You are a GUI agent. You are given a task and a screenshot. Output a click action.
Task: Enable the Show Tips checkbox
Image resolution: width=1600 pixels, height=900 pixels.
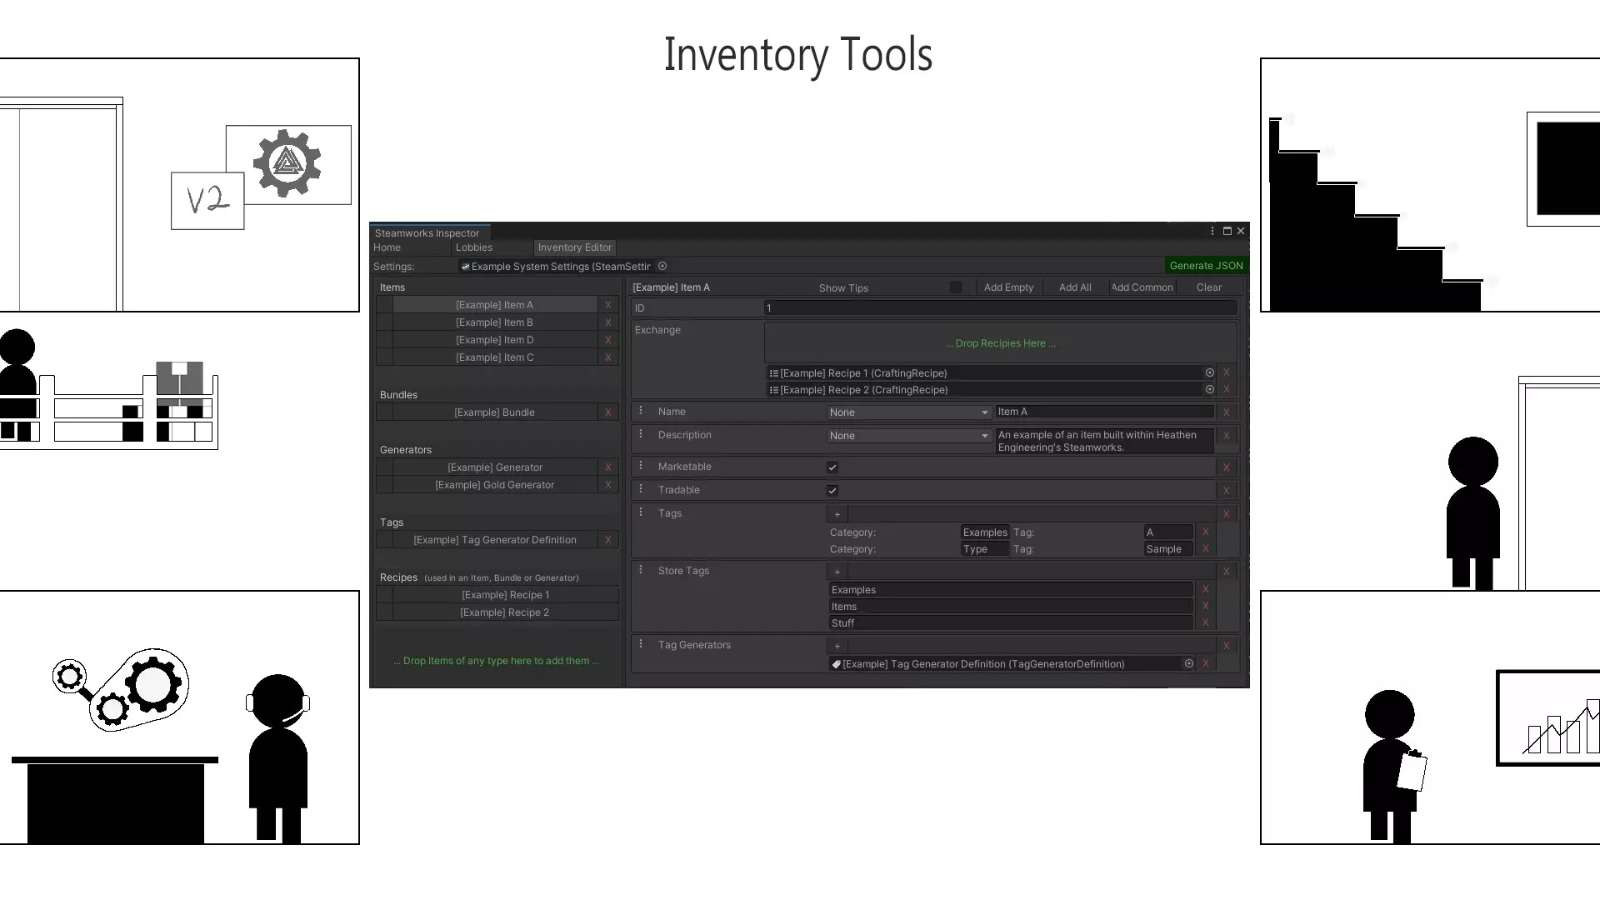[956, 288]
